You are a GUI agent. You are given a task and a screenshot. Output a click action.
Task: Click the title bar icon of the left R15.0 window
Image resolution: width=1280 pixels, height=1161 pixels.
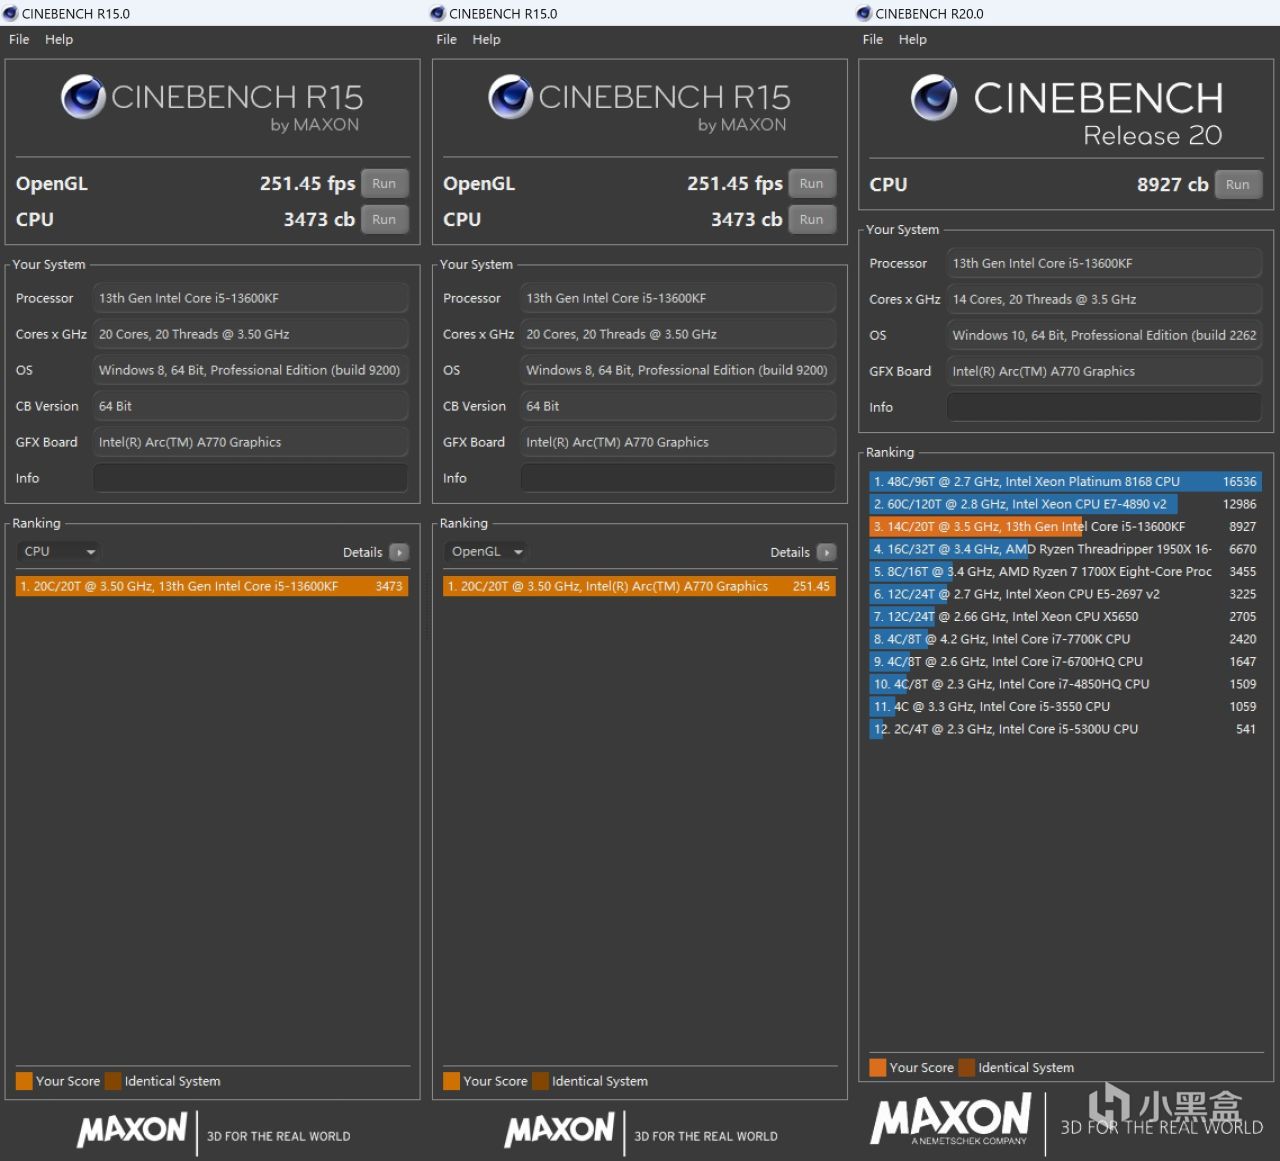[10, 13]
